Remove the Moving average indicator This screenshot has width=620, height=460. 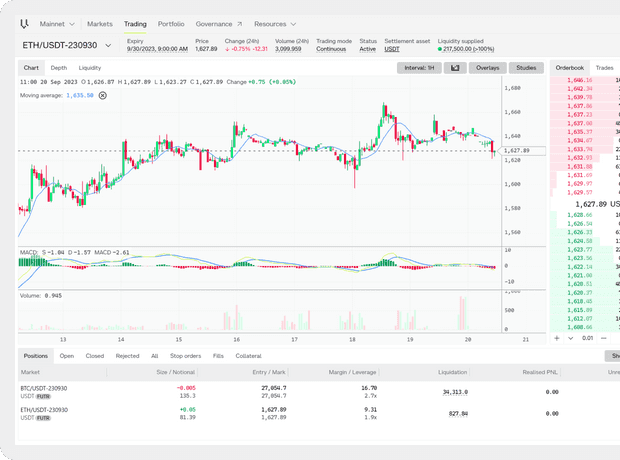click(x=103, y=95)
